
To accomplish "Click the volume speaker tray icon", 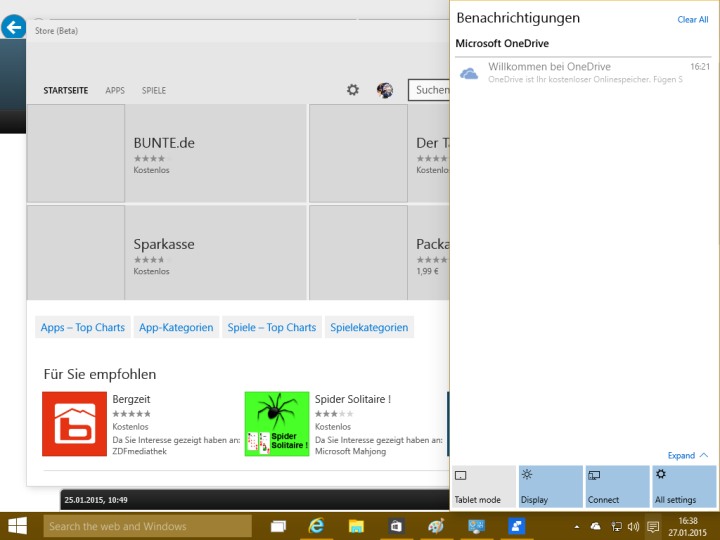I will click(633, 527).
